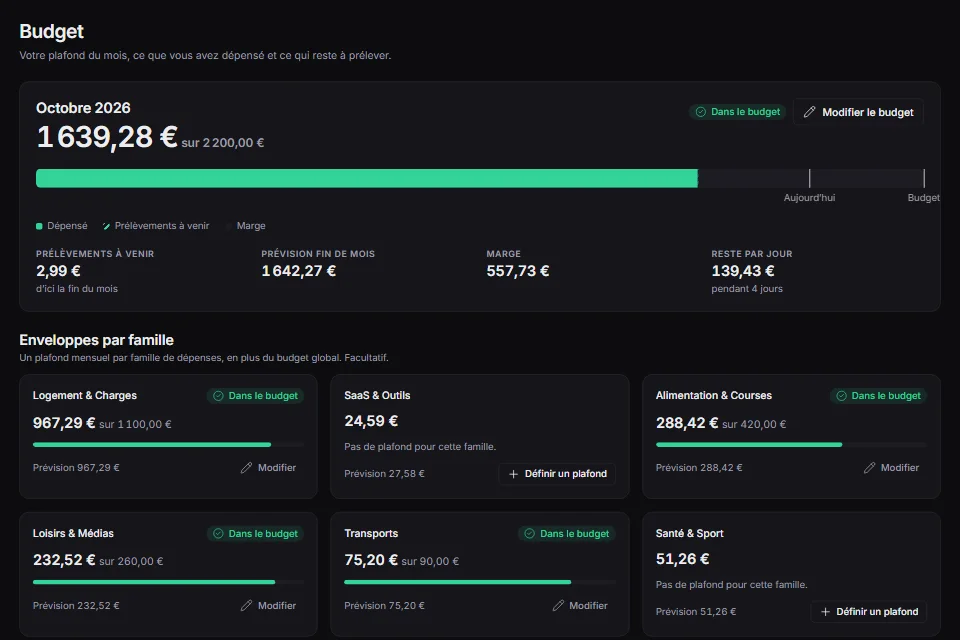Click the Marge value 557,73 €
Viewport: 960px width, 640px height.
click(518, 271)
